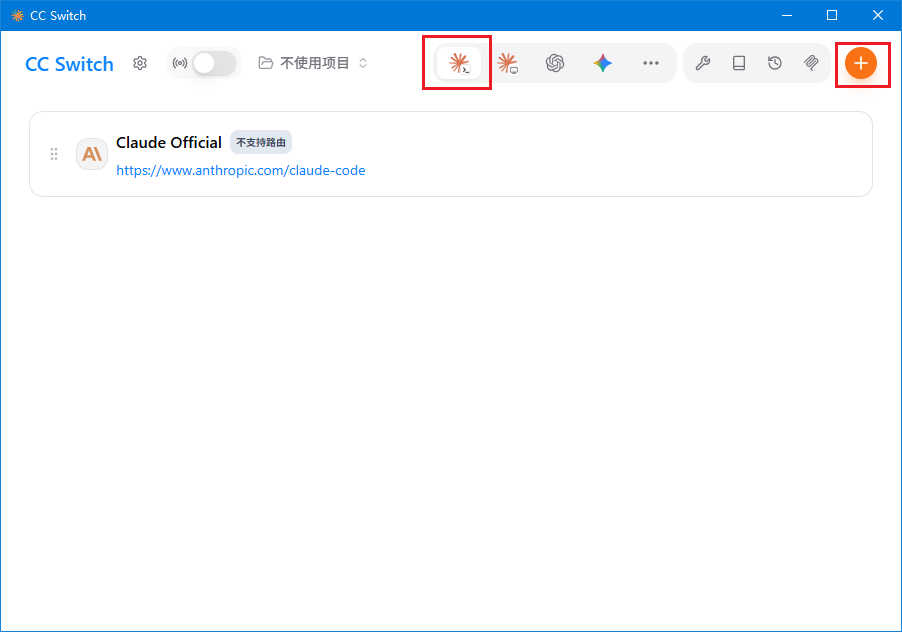Screen dimensions: 902x632
Task: Select the Gemini sparkle app icon
Action: pyautogui.click(x=603, y=63)
